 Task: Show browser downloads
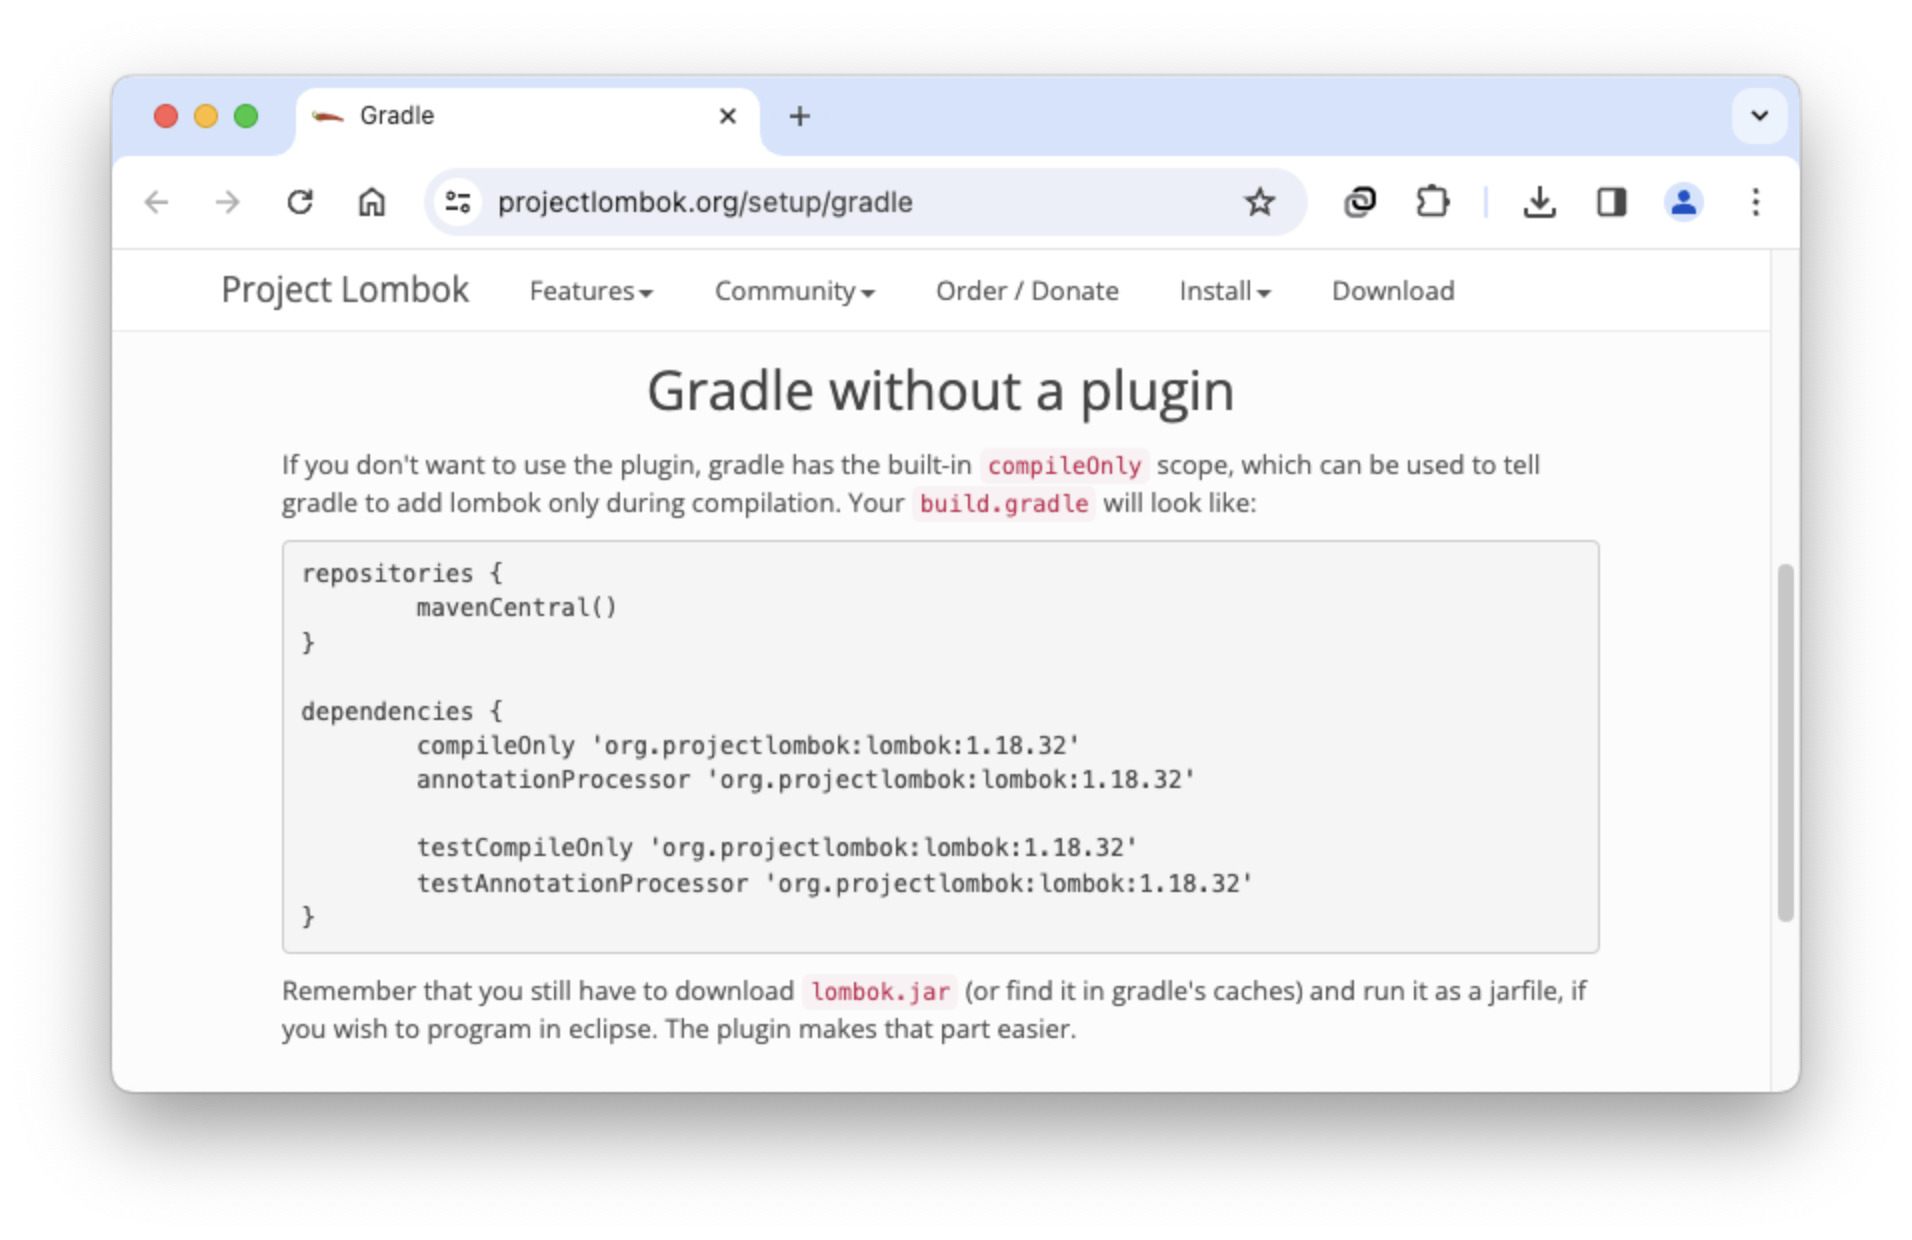[1540, 203]
